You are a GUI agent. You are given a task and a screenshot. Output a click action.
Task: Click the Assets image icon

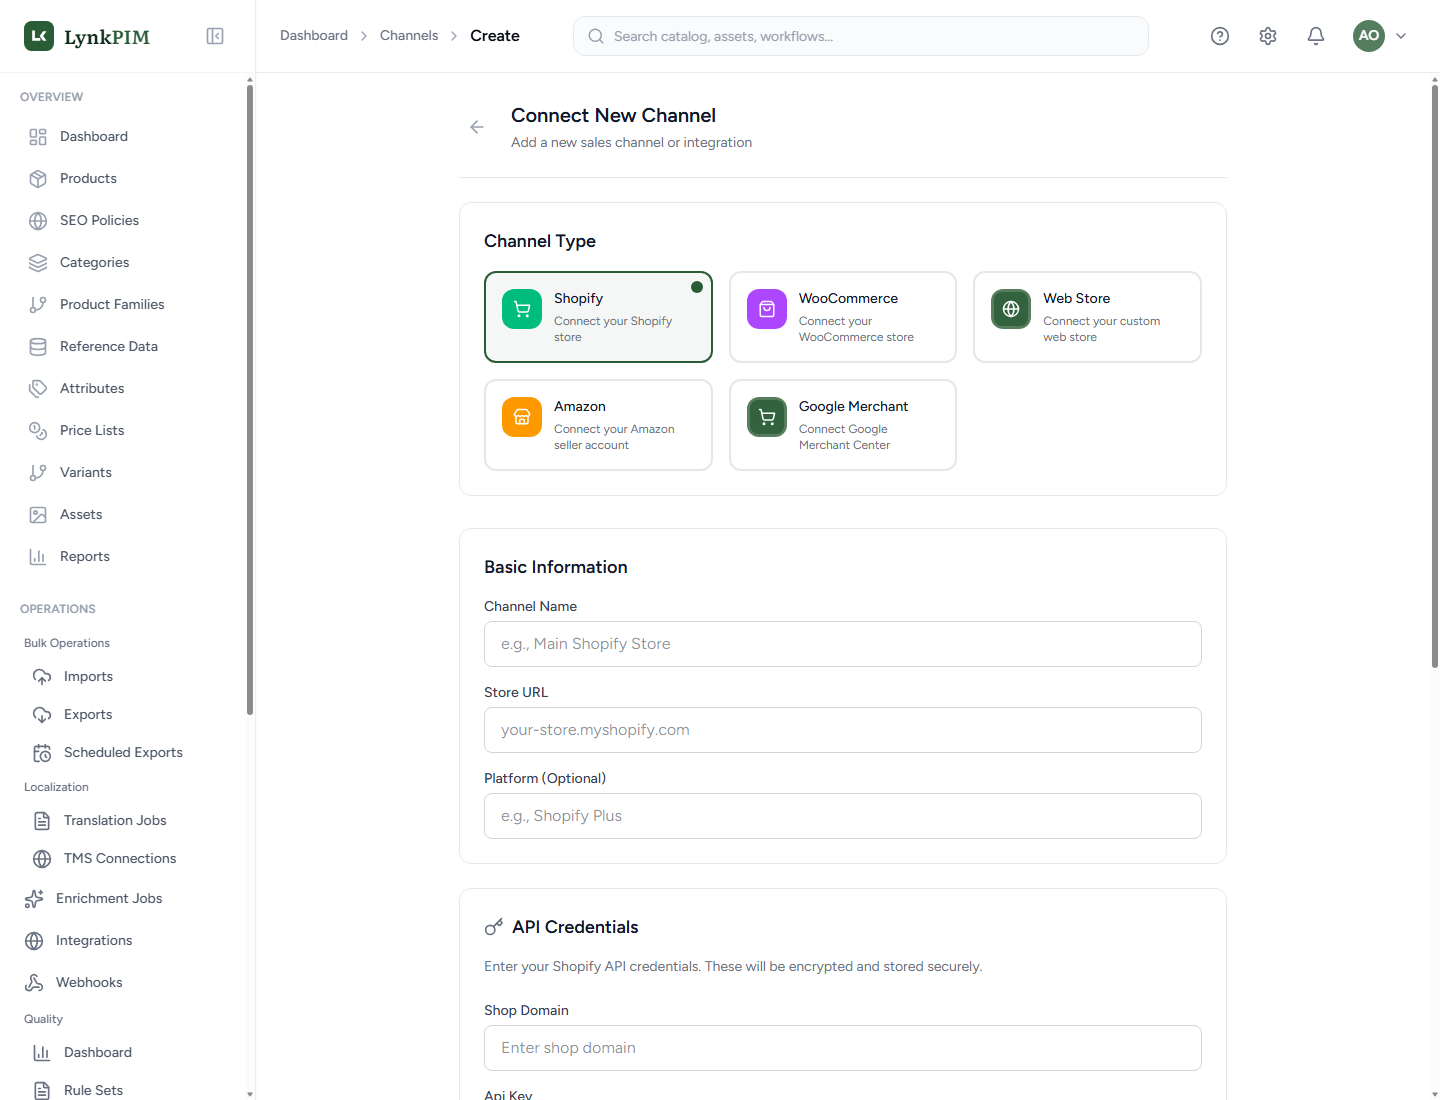tap(38, 514)
